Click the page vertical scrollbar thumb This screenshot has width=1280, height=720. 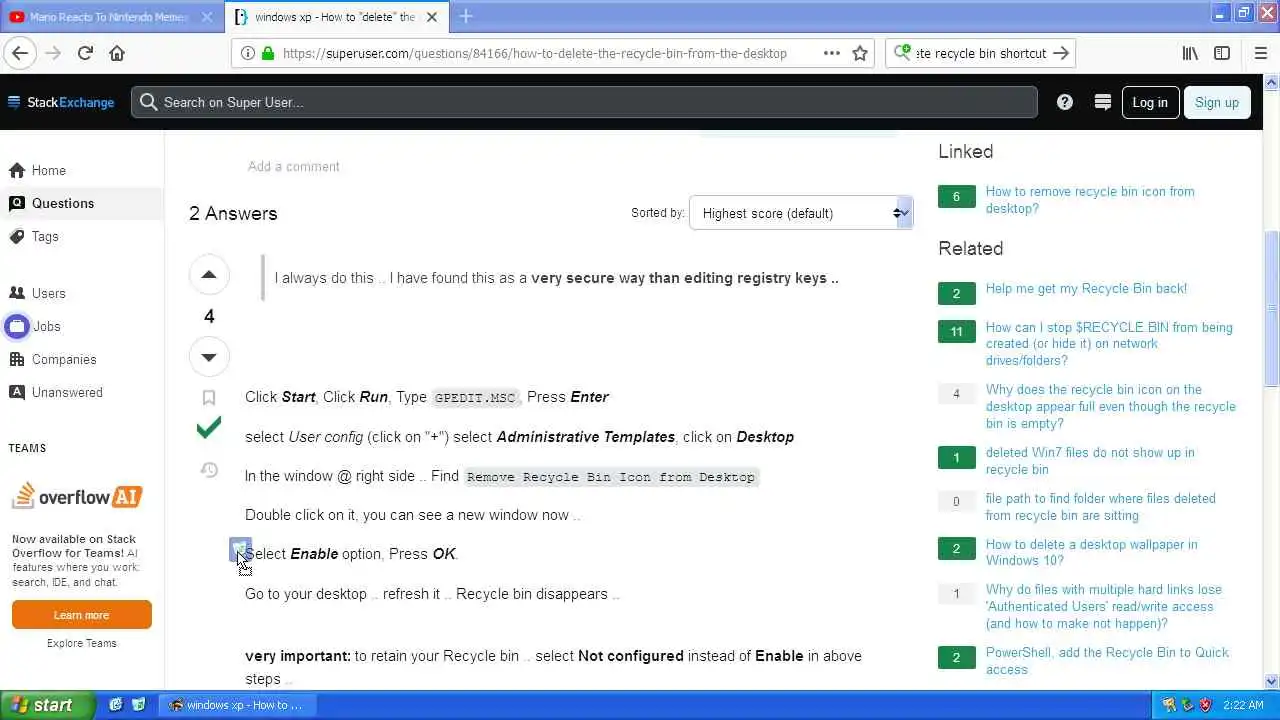1271,307
